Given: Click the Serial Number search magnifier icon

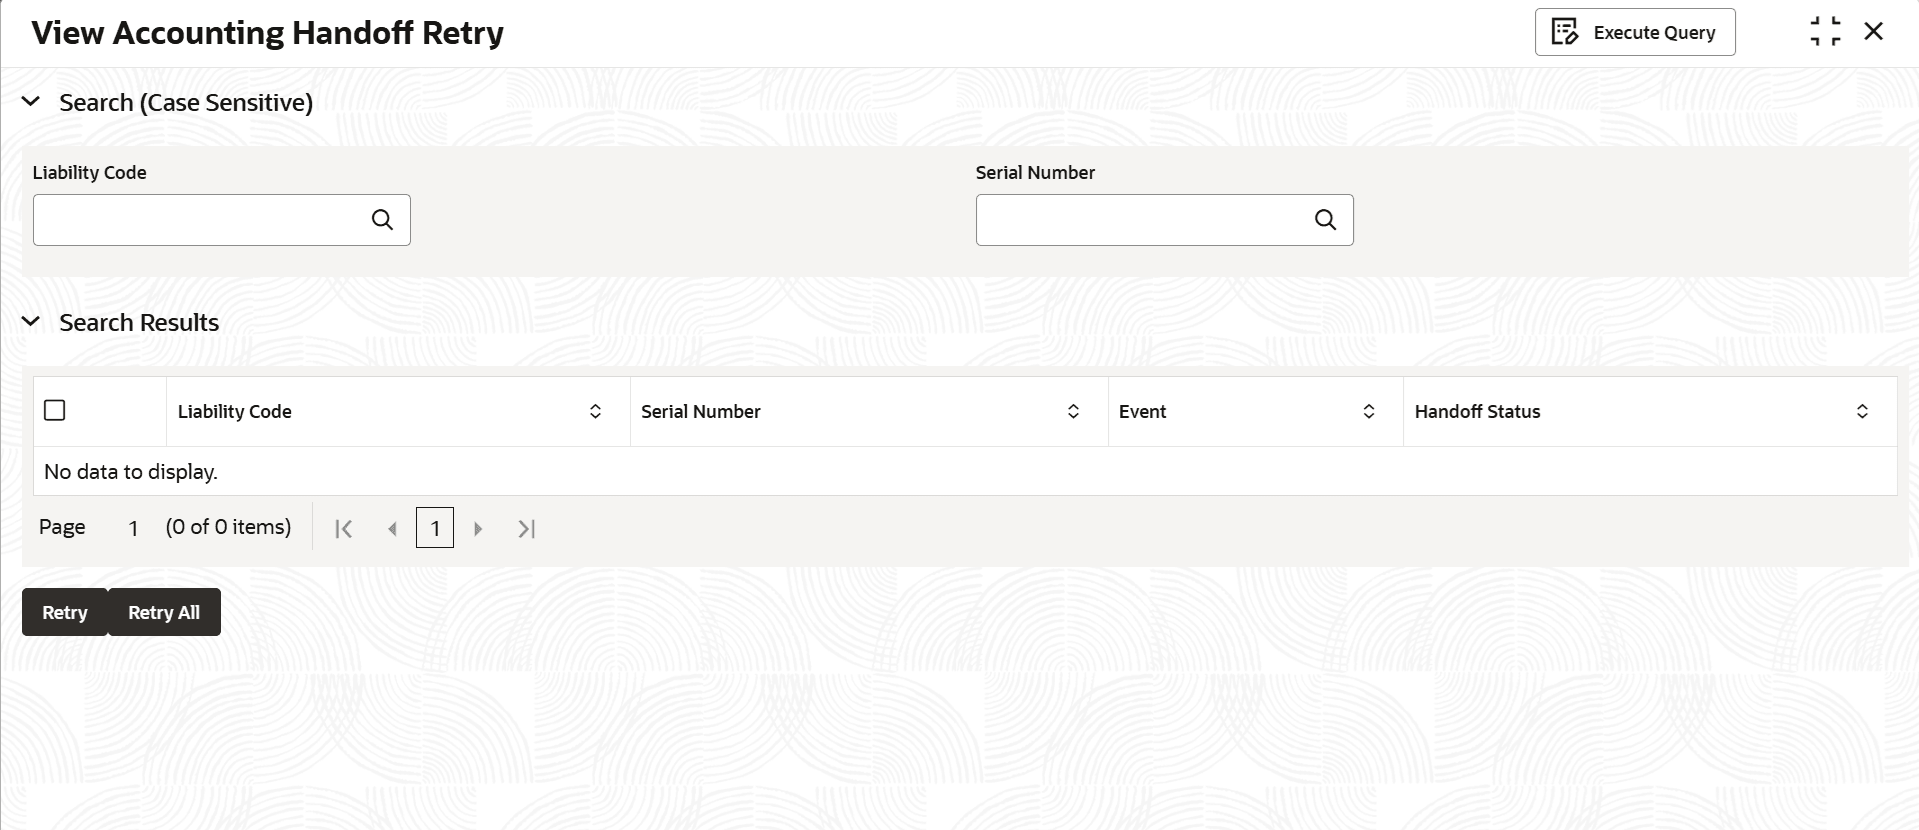Looking at the screenshot, I should (1325, 220).
